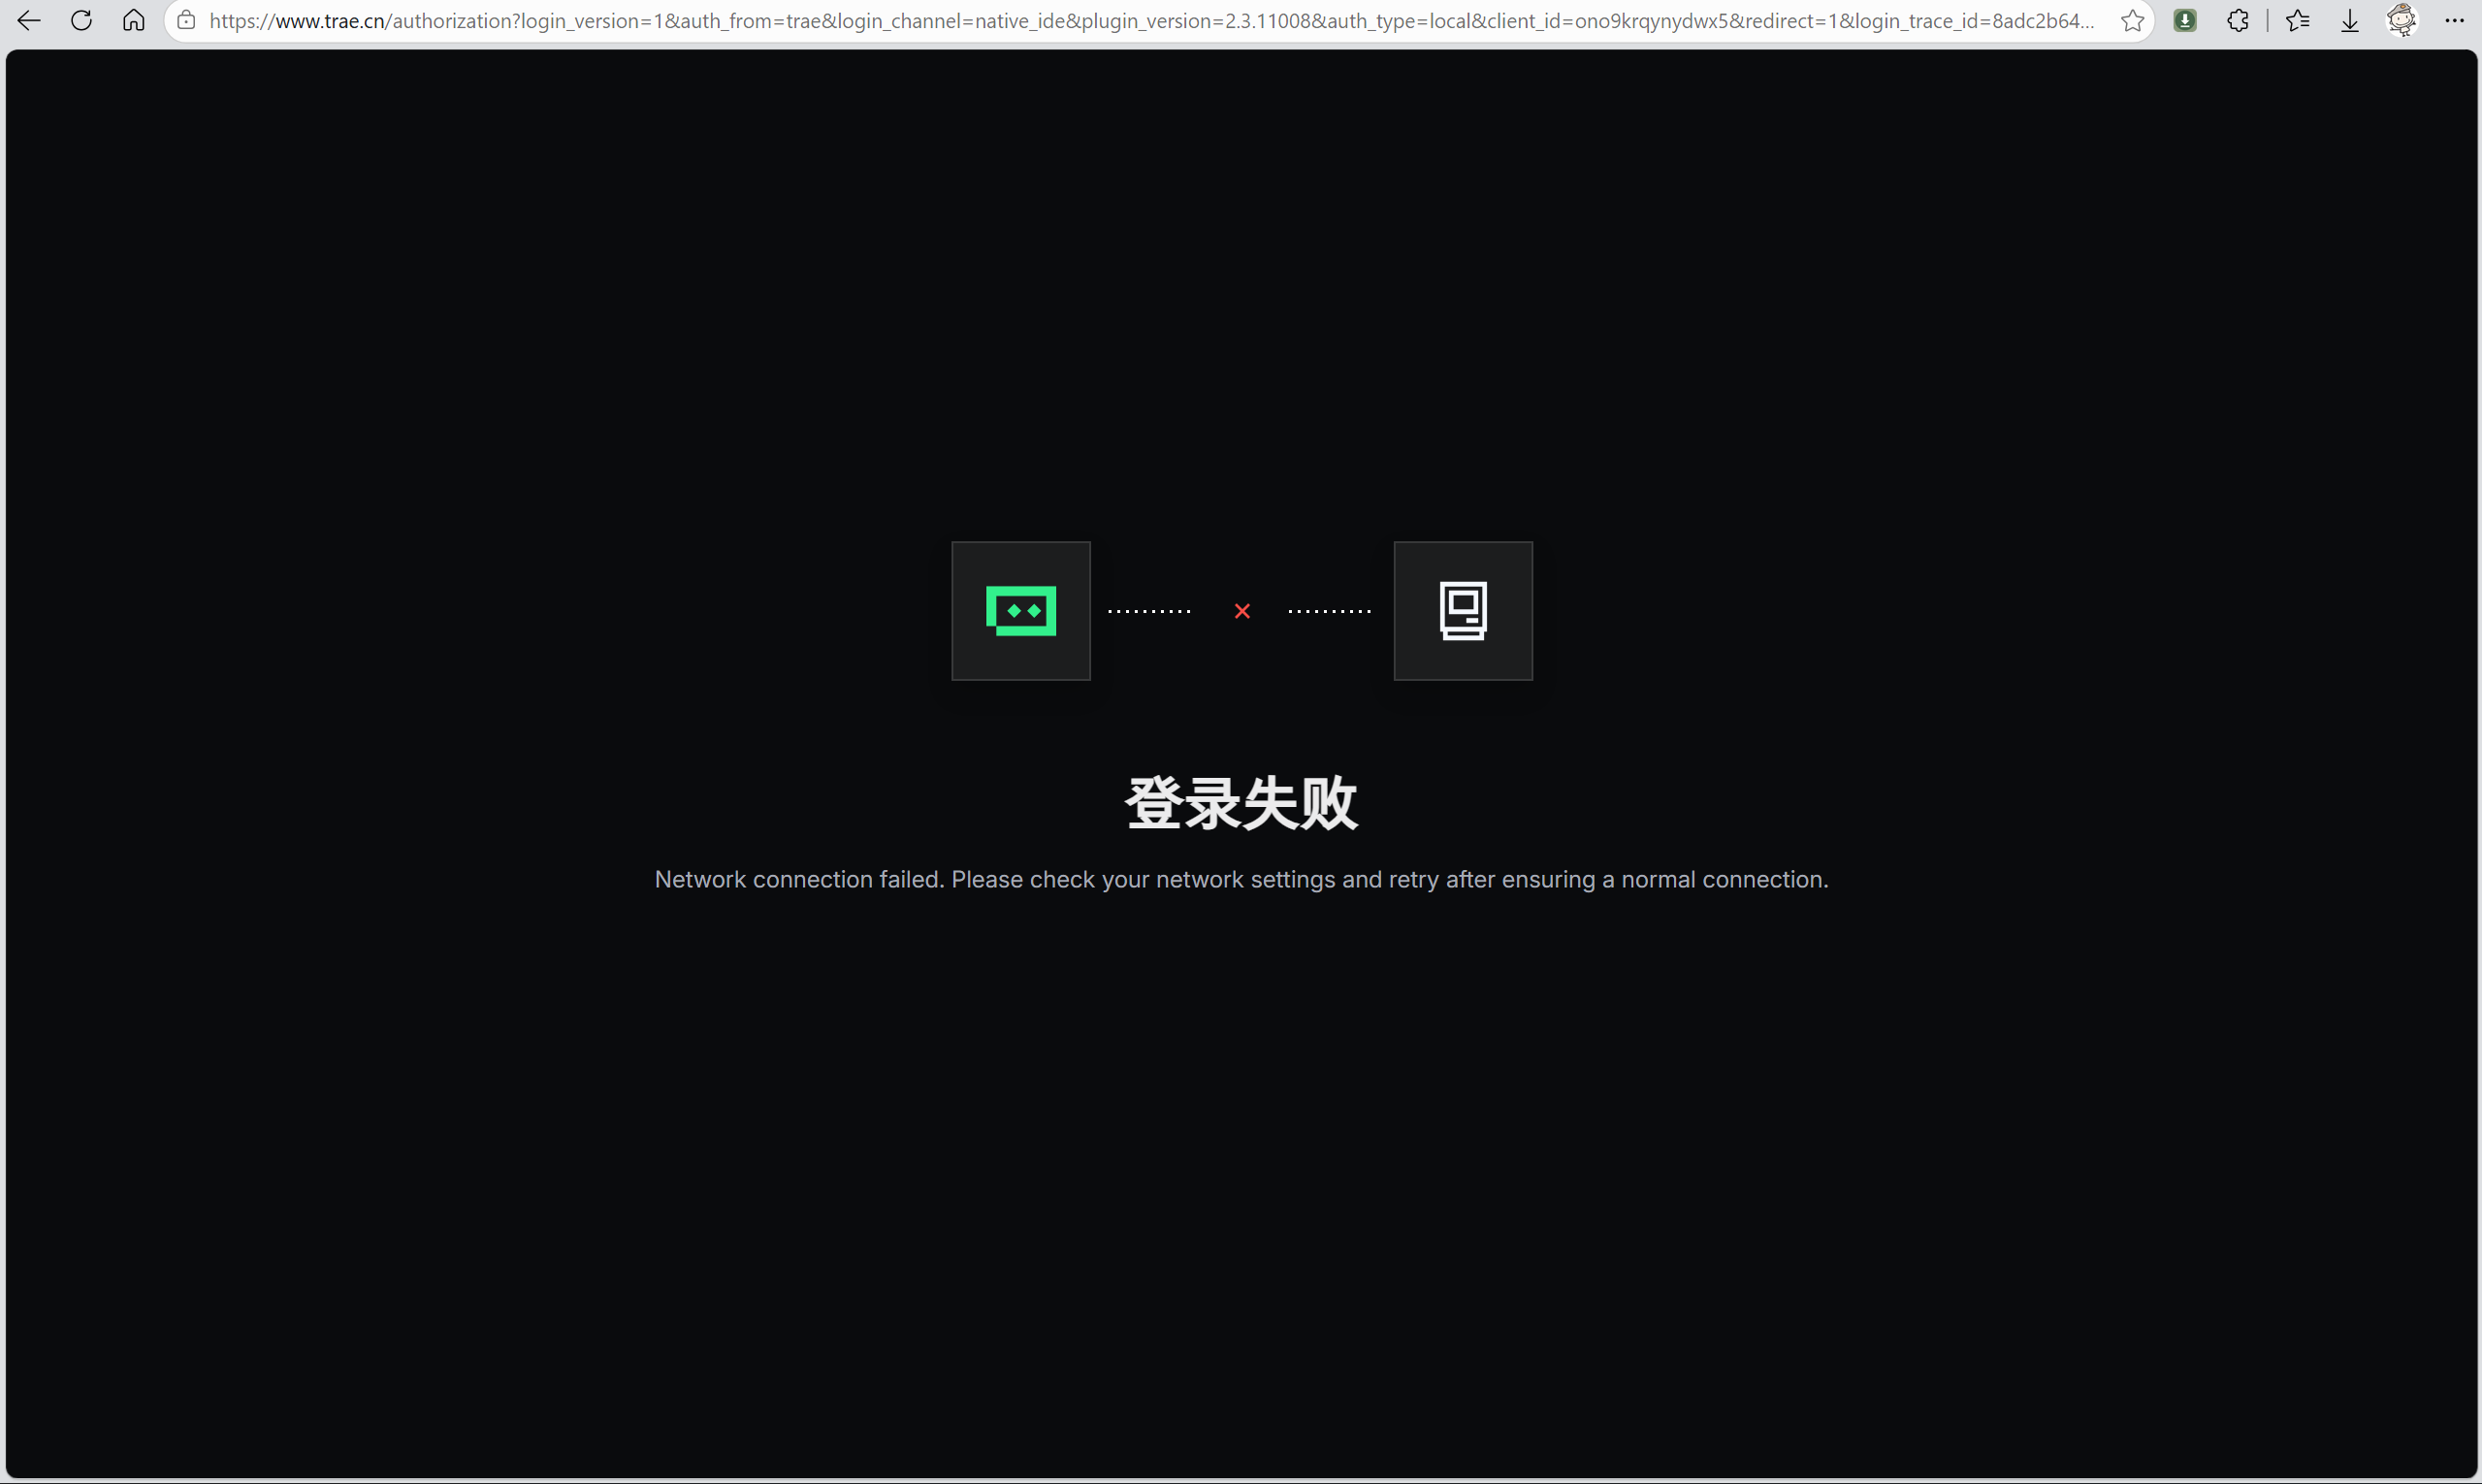The image size is (2482, 1484).
Task: Open the cartoon profile avatar
Action: click(x=2402, y=20)
